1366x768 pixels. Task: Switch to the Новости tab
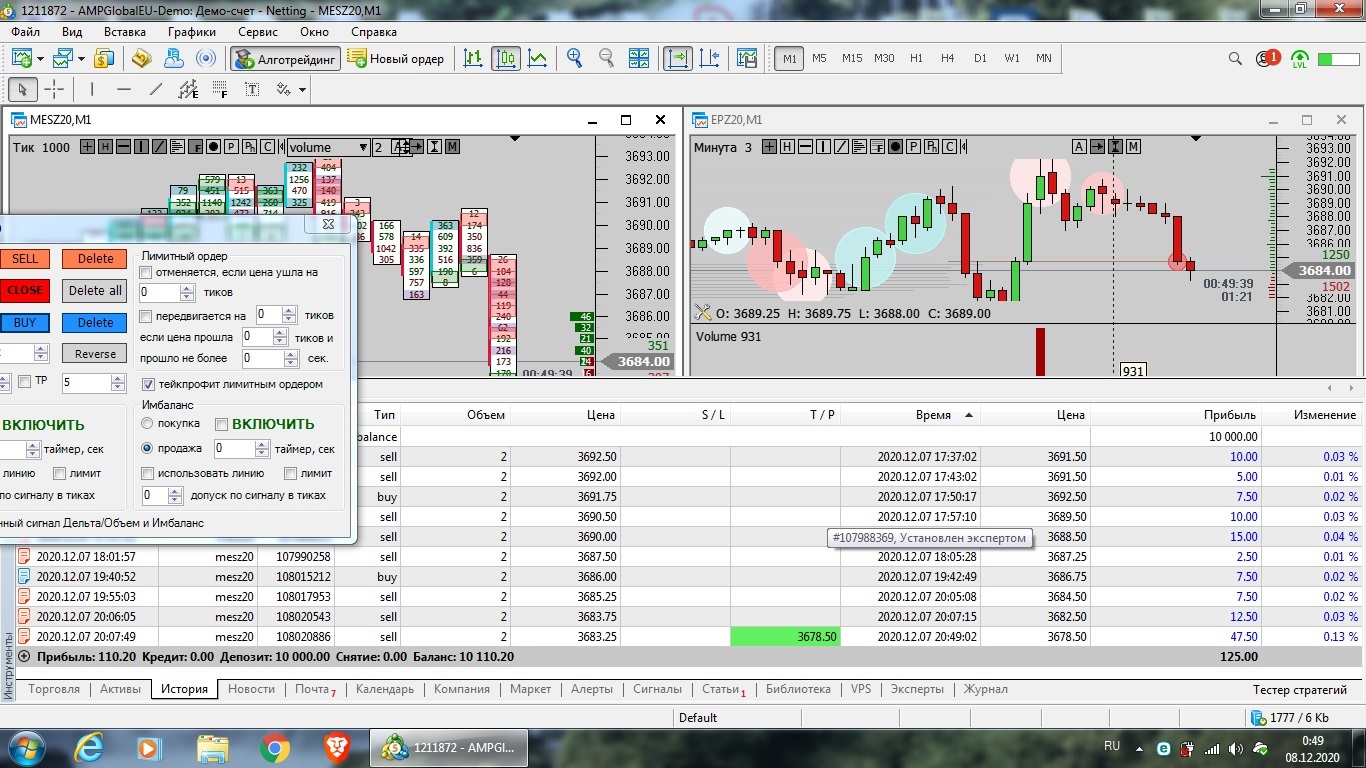tap(251, 689)
